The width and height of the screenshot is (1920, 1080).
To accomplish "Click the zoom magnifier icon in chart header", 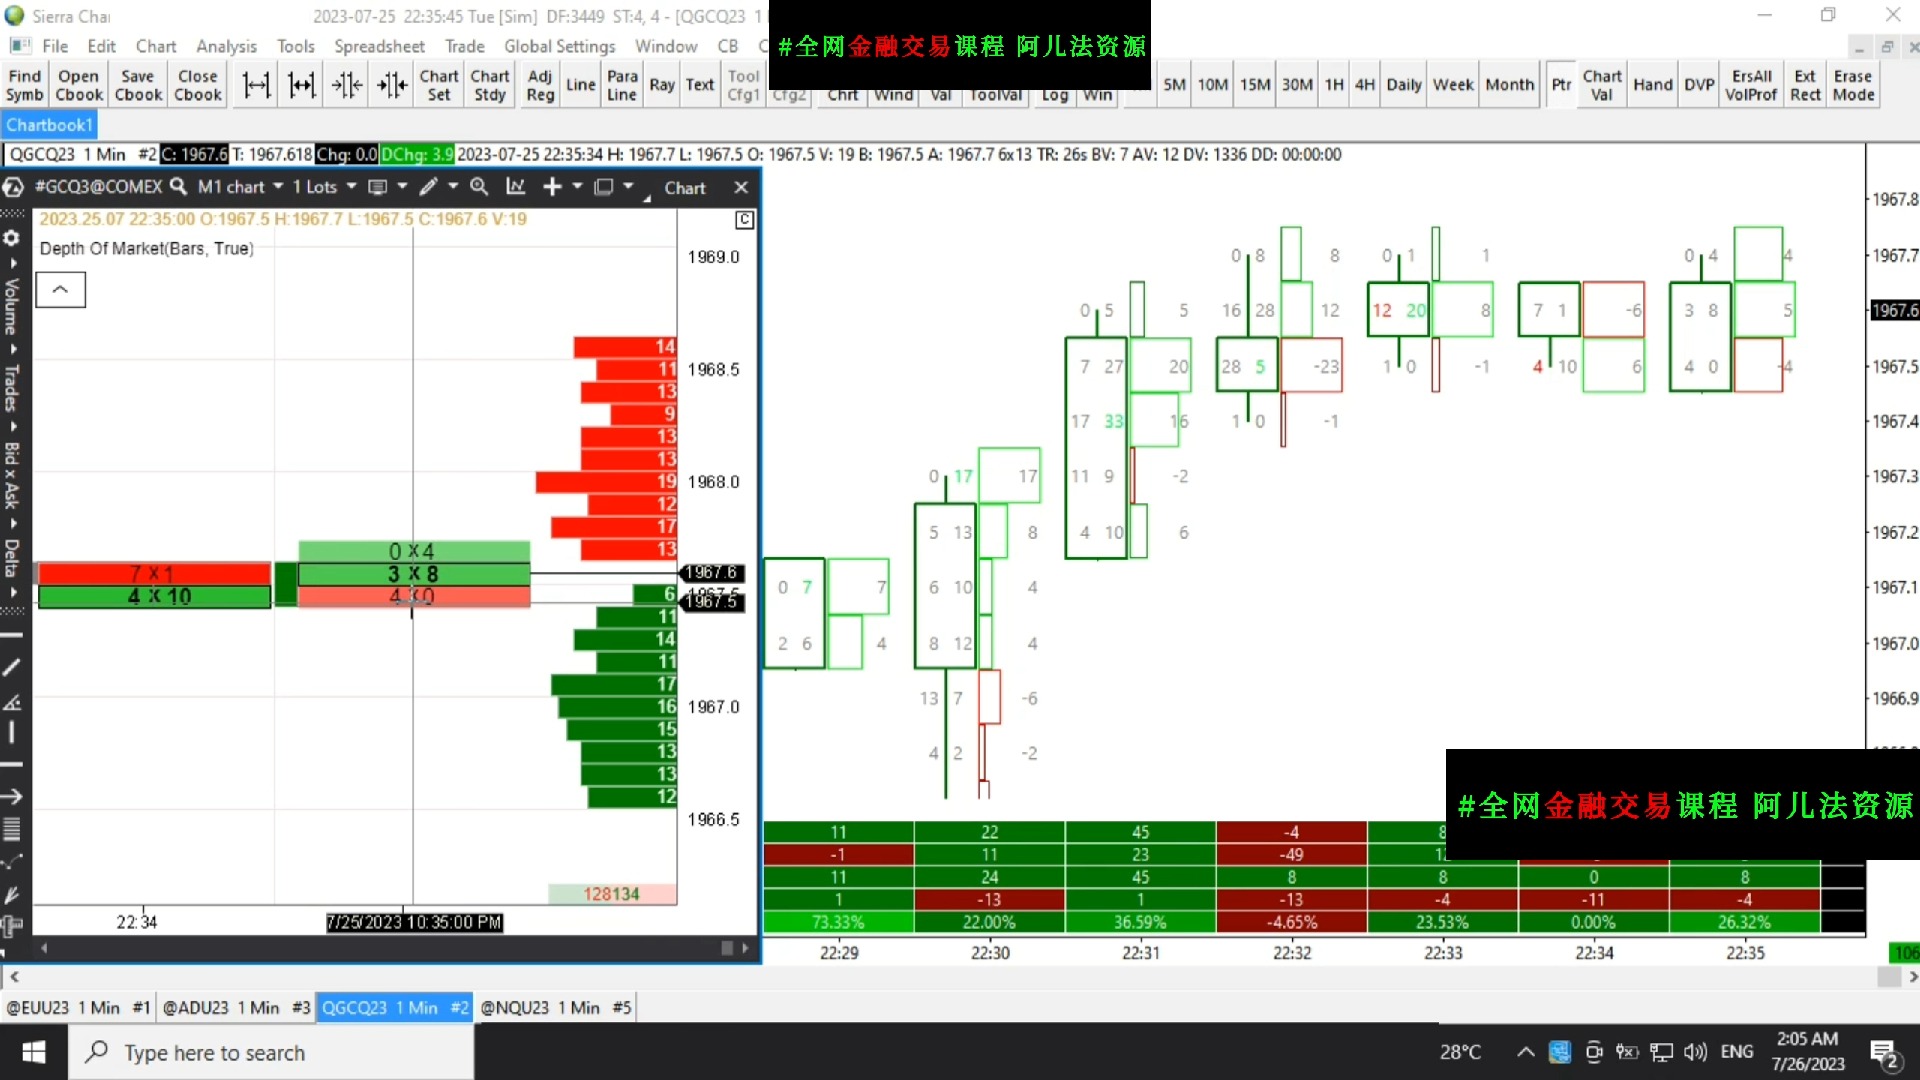I will tap(479, 187).
